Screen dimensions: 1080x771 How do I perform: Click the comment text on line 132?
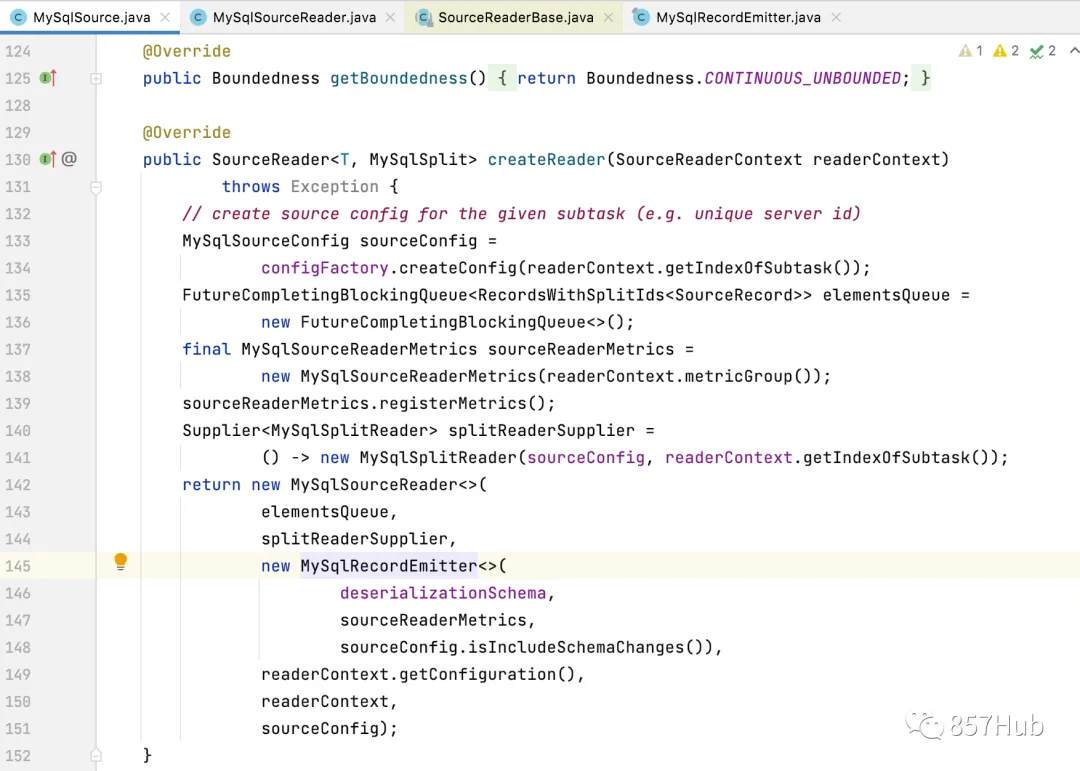click(x=521, y=214)
